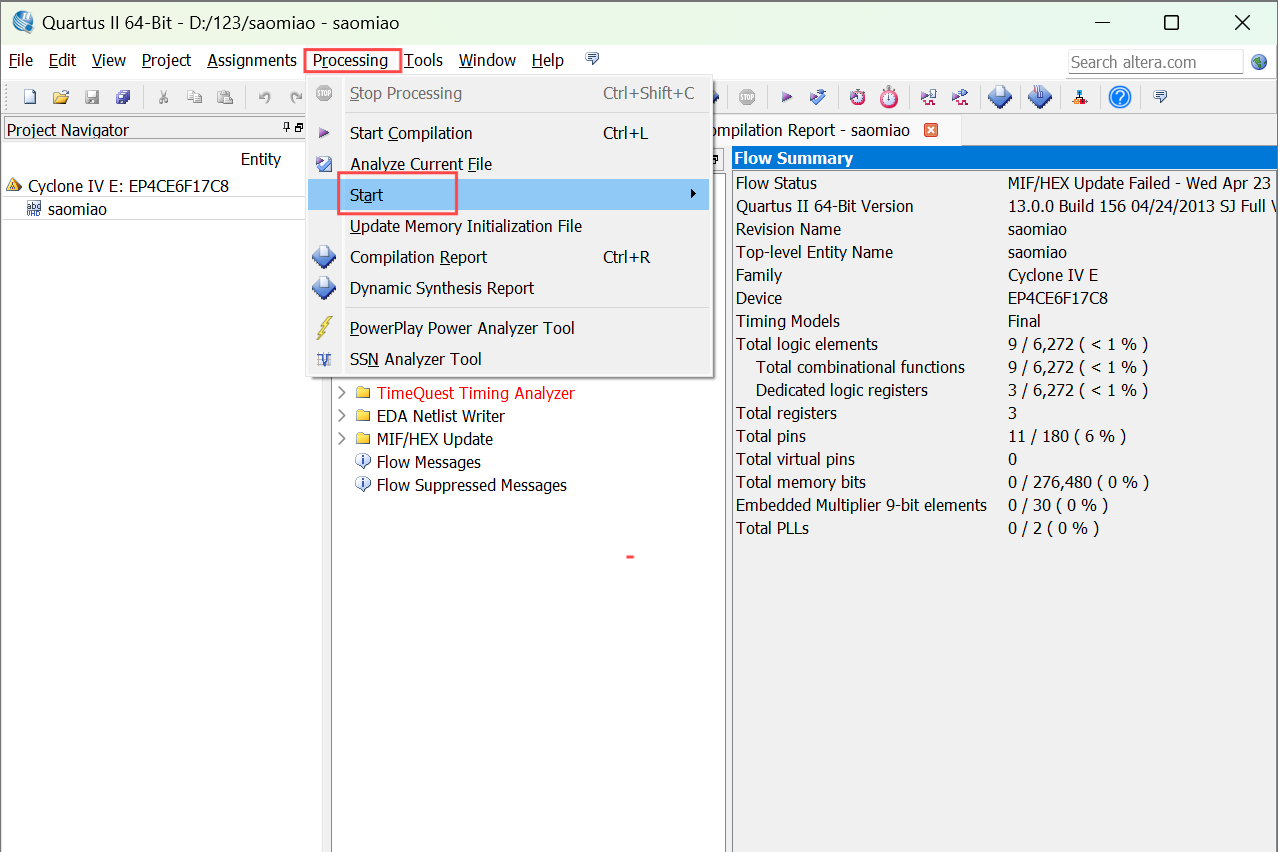Choose Update Memory Initialization File
This screenshot has height=852, width=1278.
pyautogui.click(x=508, y=226)
